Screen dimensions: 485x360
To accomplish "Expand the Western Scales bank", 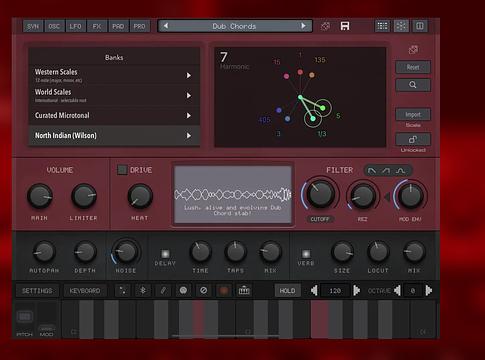I will coord(114,75).
